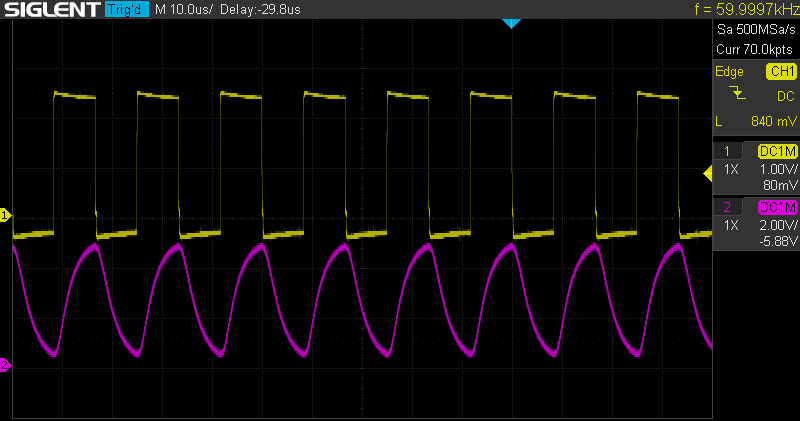Click the channel 2 number box
This screenshot has width=800, height=421.
727,207
